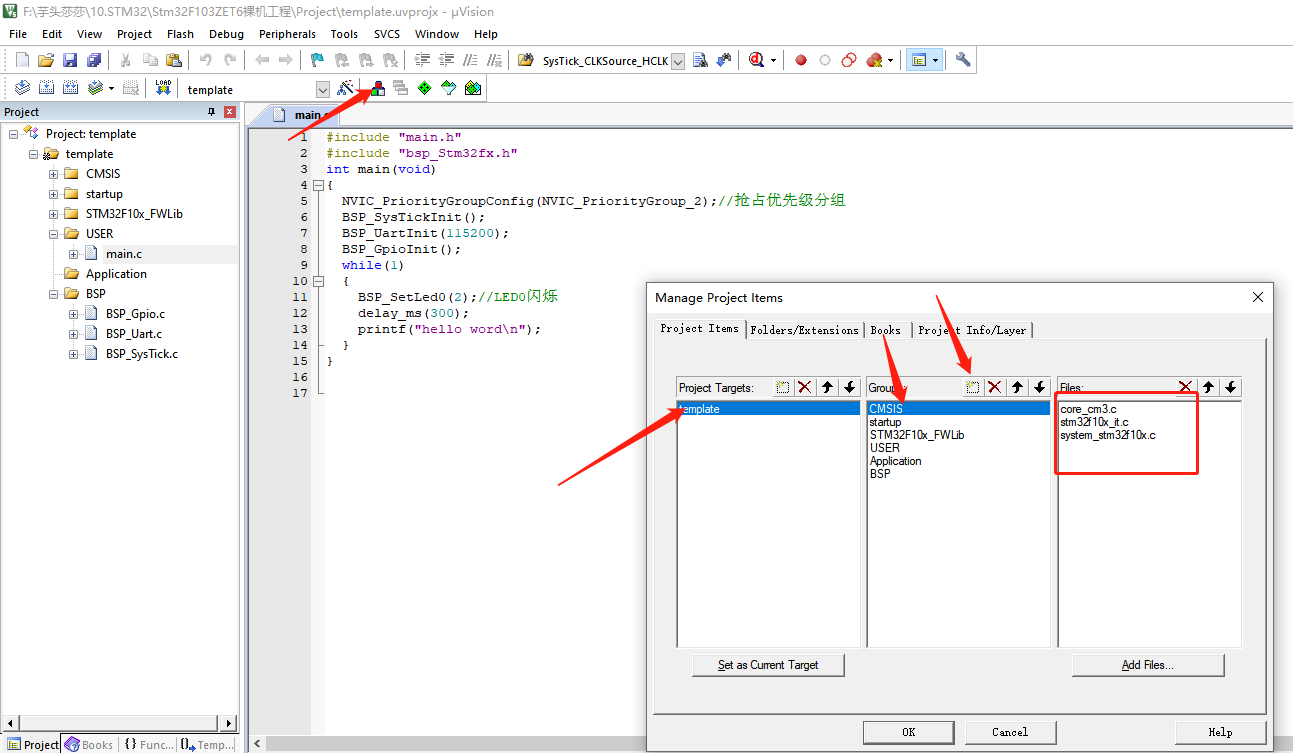Expand the startup group in project tree
The width and height of the screenshot is (1293, 753).
(54, 194)
